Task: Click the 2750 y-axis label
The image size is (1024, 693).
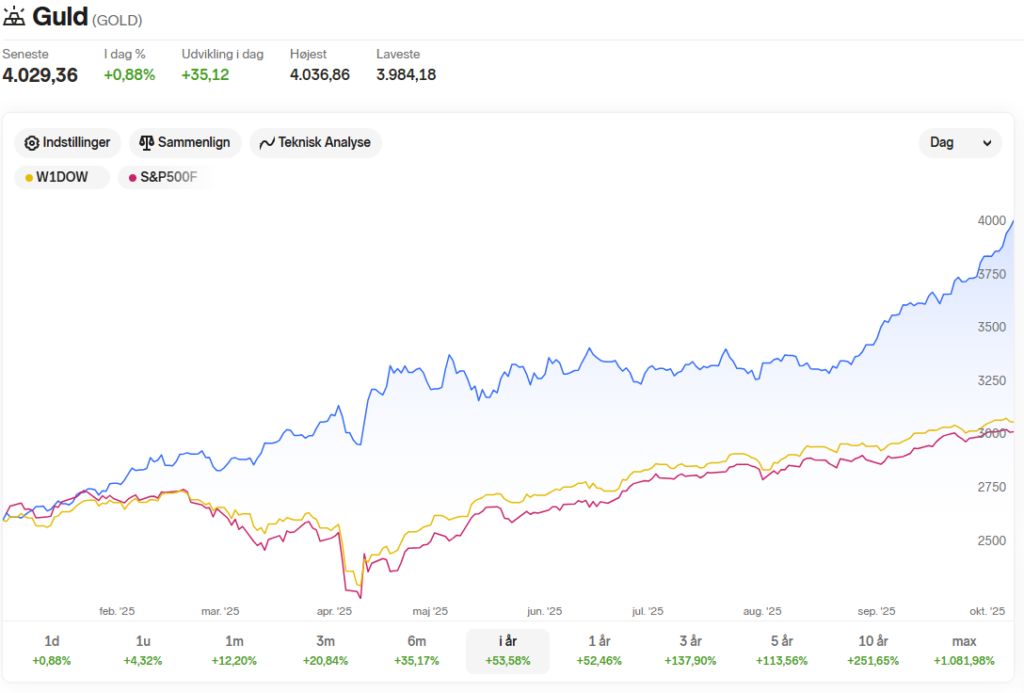Action: (991, 487)
